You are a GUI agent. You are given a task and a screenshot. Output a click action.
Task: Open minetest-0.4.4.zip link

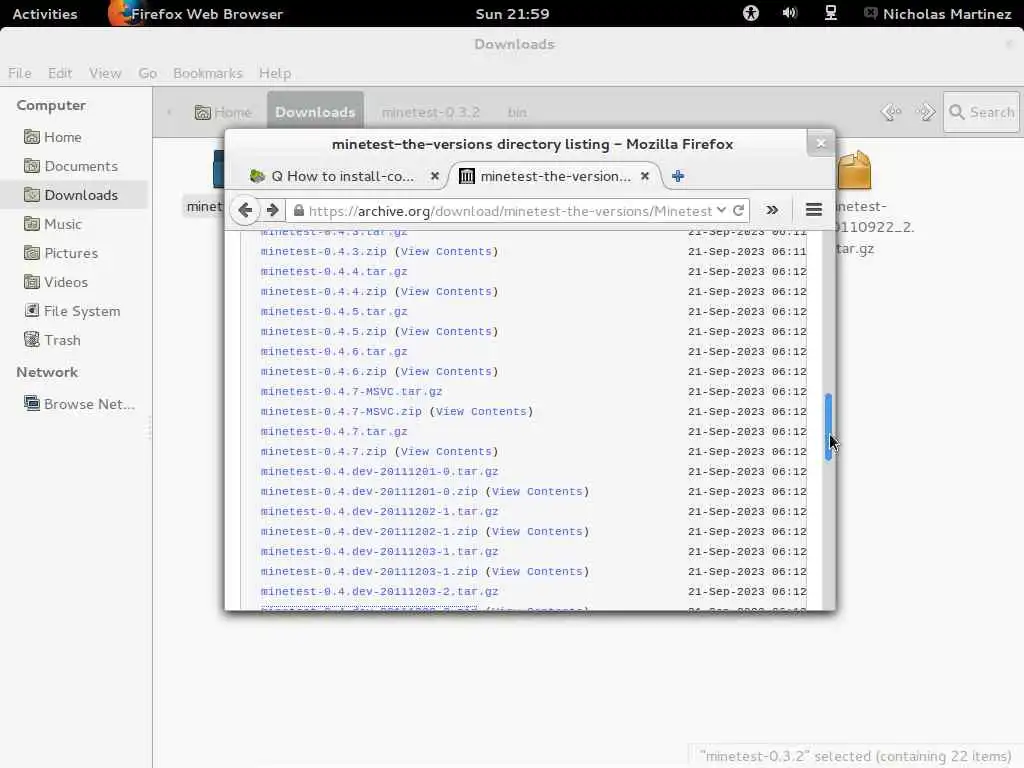point(323,291)
